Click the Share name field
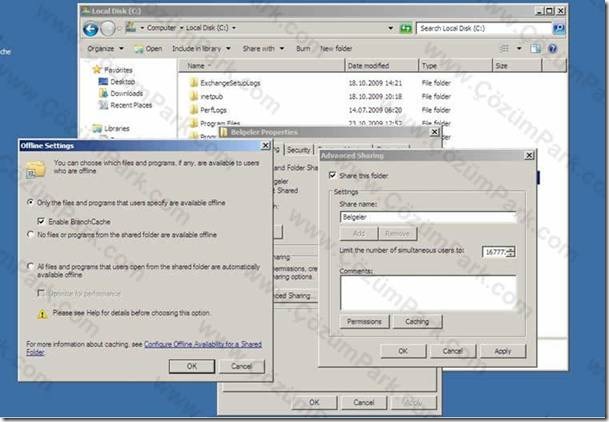The width and height of the screenshot is (609, 422). tap(428, 217)
